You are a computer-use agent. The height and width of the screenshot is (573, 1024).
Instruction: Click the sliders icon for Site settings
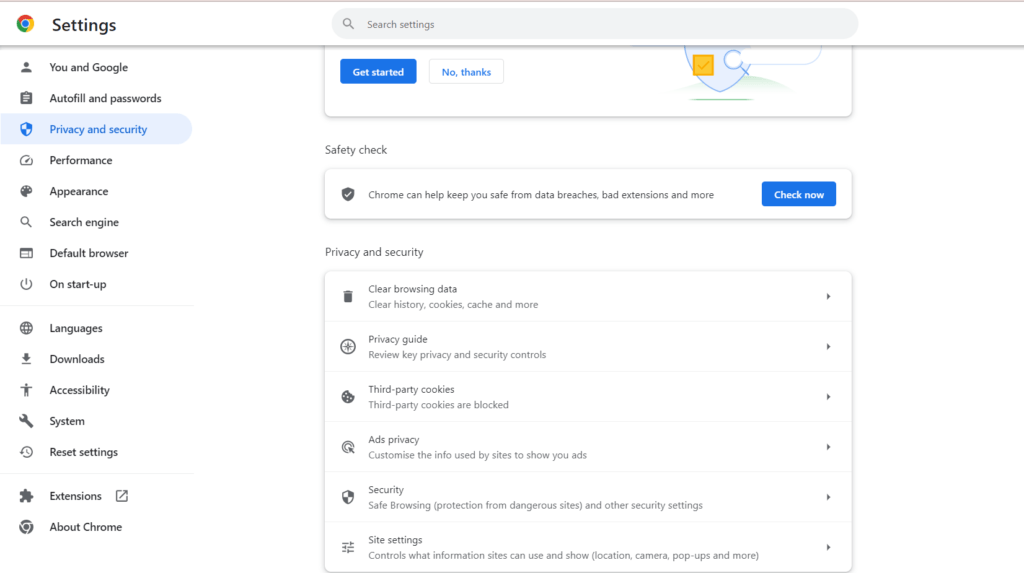[348, 548]
